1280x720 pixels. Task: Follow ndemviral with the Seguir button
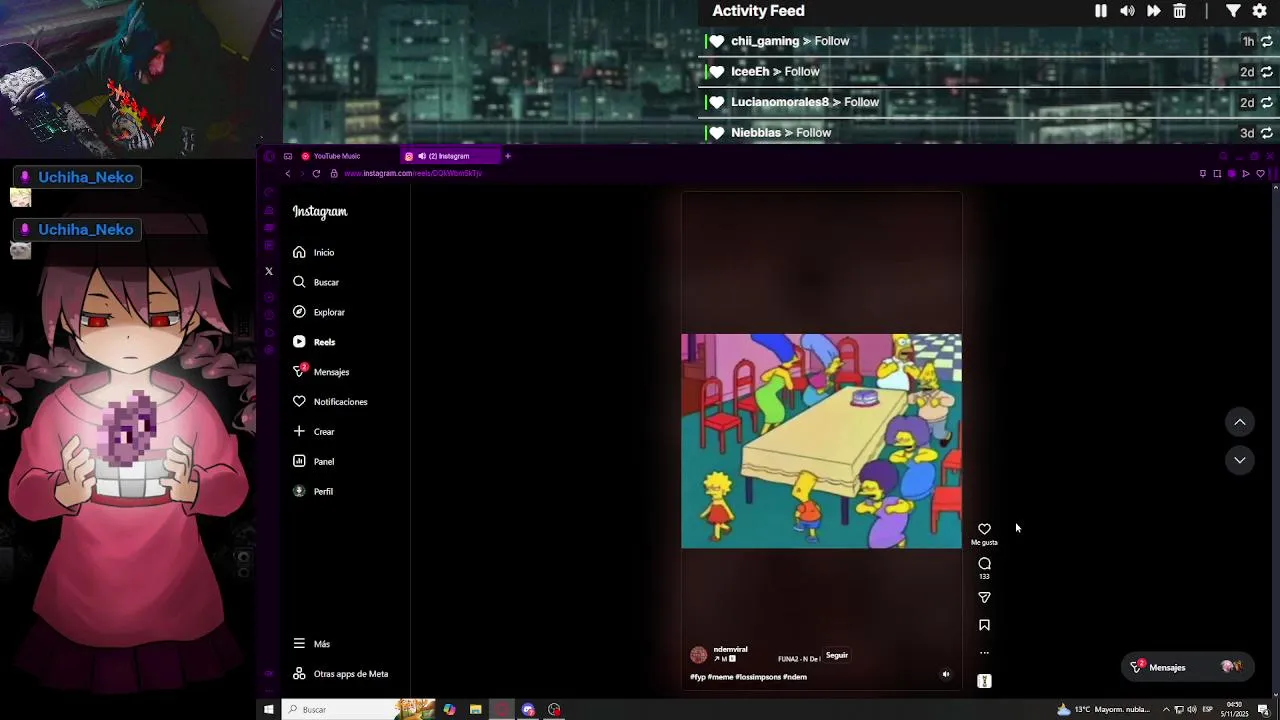[x=837, y=655]
